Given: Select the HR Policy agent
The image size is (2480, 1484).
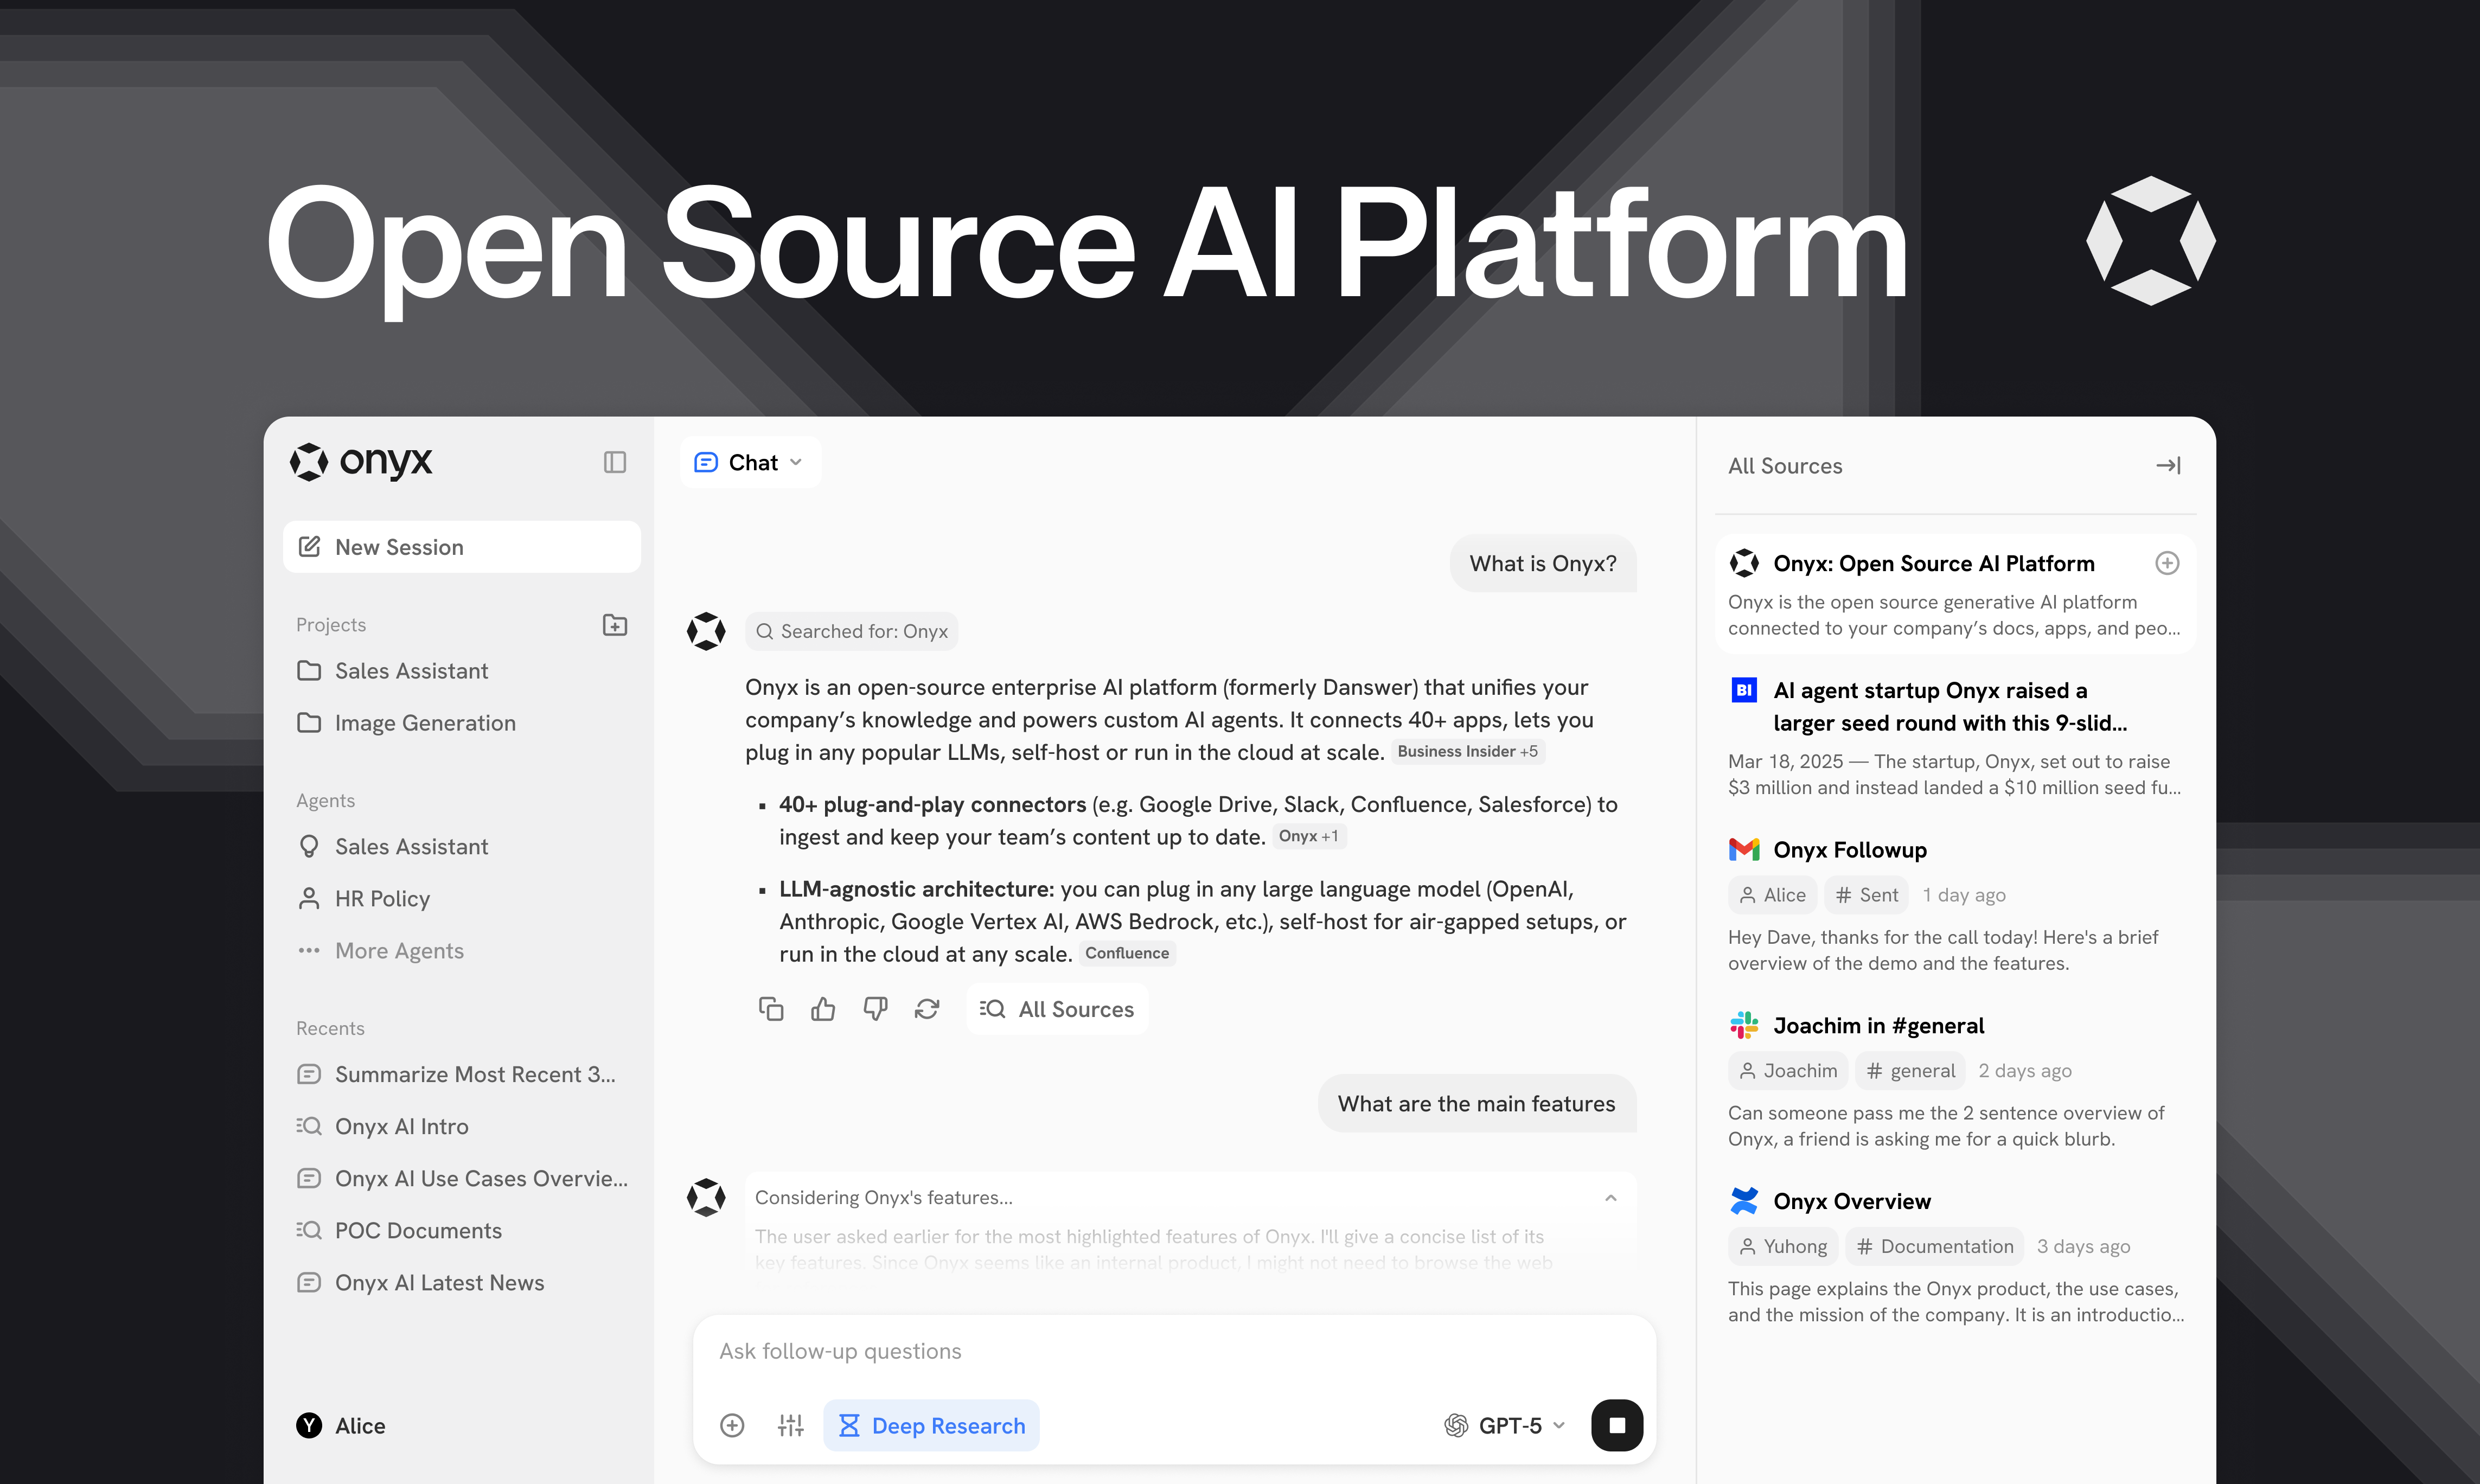Looking at the screenshot, I should pos(382,898).
